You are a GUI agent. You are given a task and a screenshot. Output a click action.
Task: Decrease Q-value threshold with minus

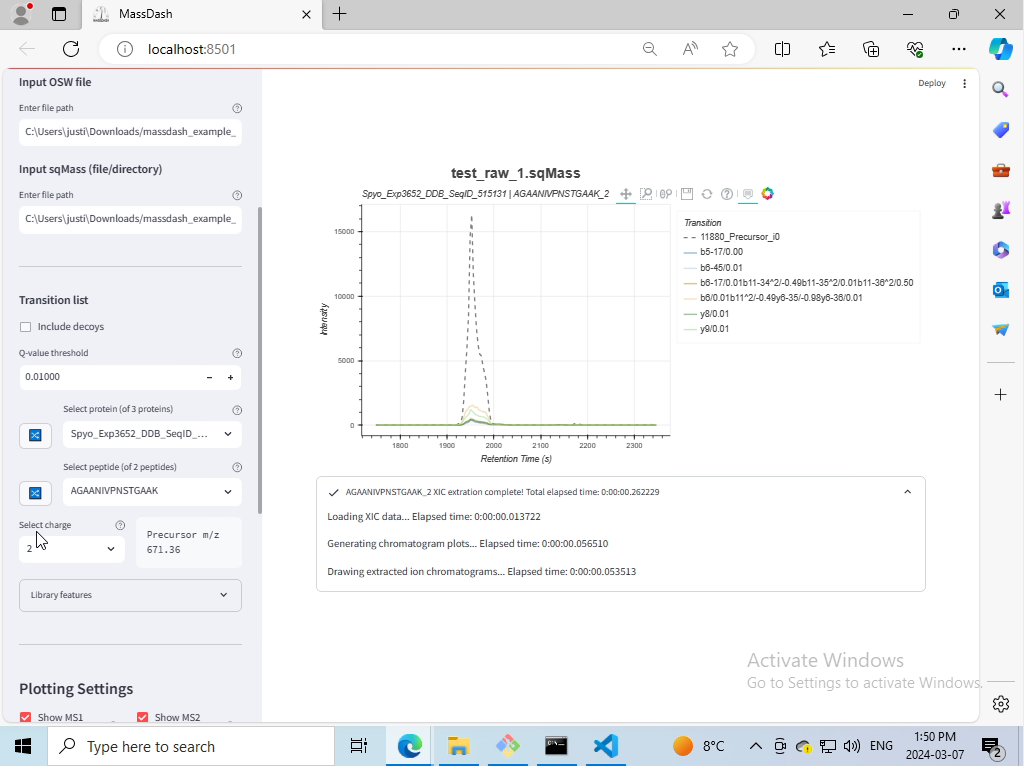point(209,377)
